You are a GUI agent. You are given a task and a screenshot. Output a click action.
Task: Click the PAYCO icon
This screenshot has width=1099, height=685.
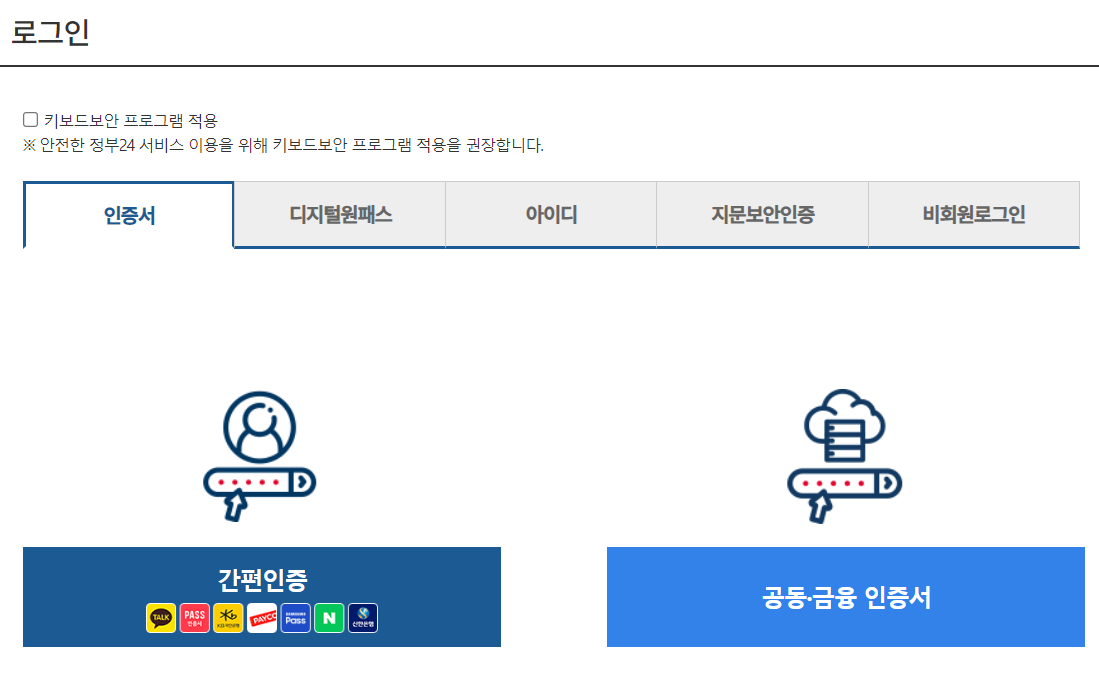pos(262,618)
